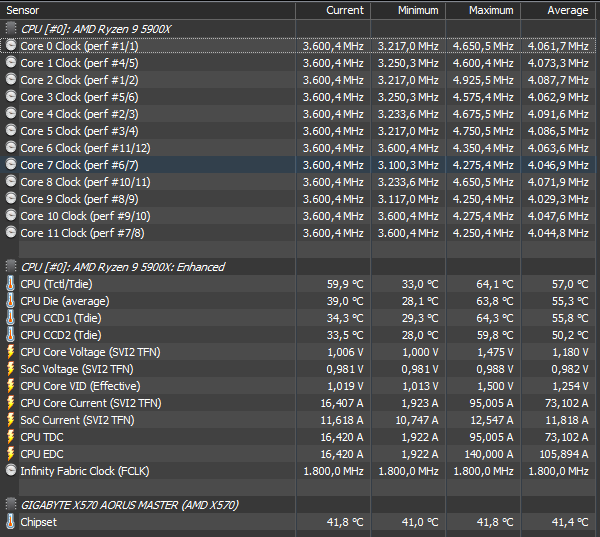Select the Core 3 Clock (perf #5/6) row
The width and height of the screenshot is (600, 537).
(x=298, y=97)
